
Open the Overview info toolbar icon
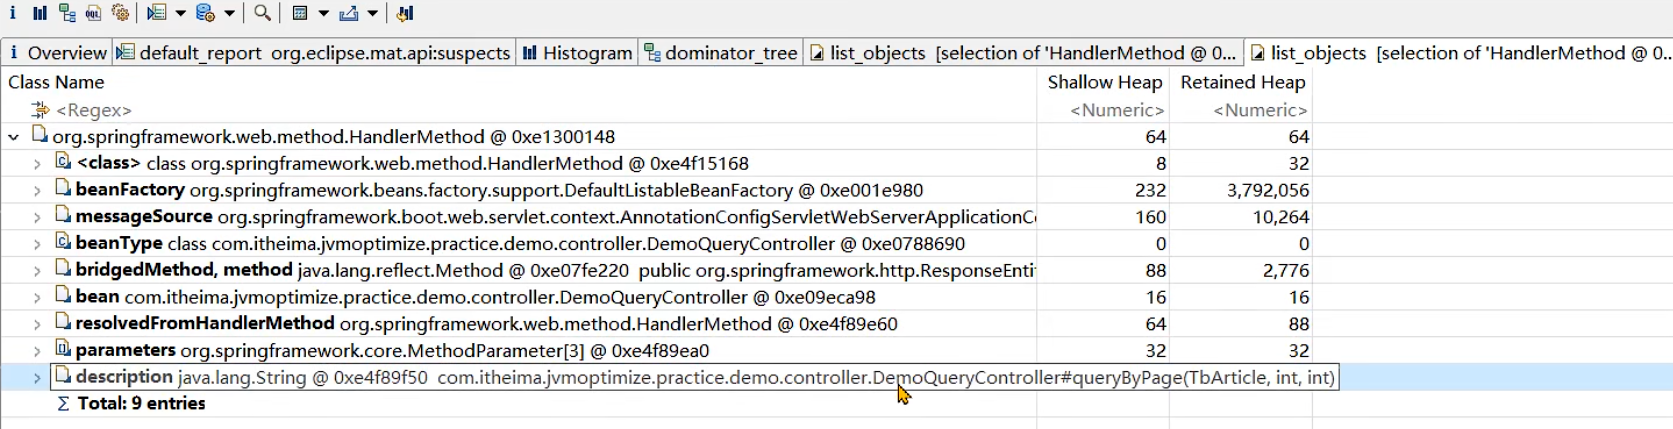13,13
